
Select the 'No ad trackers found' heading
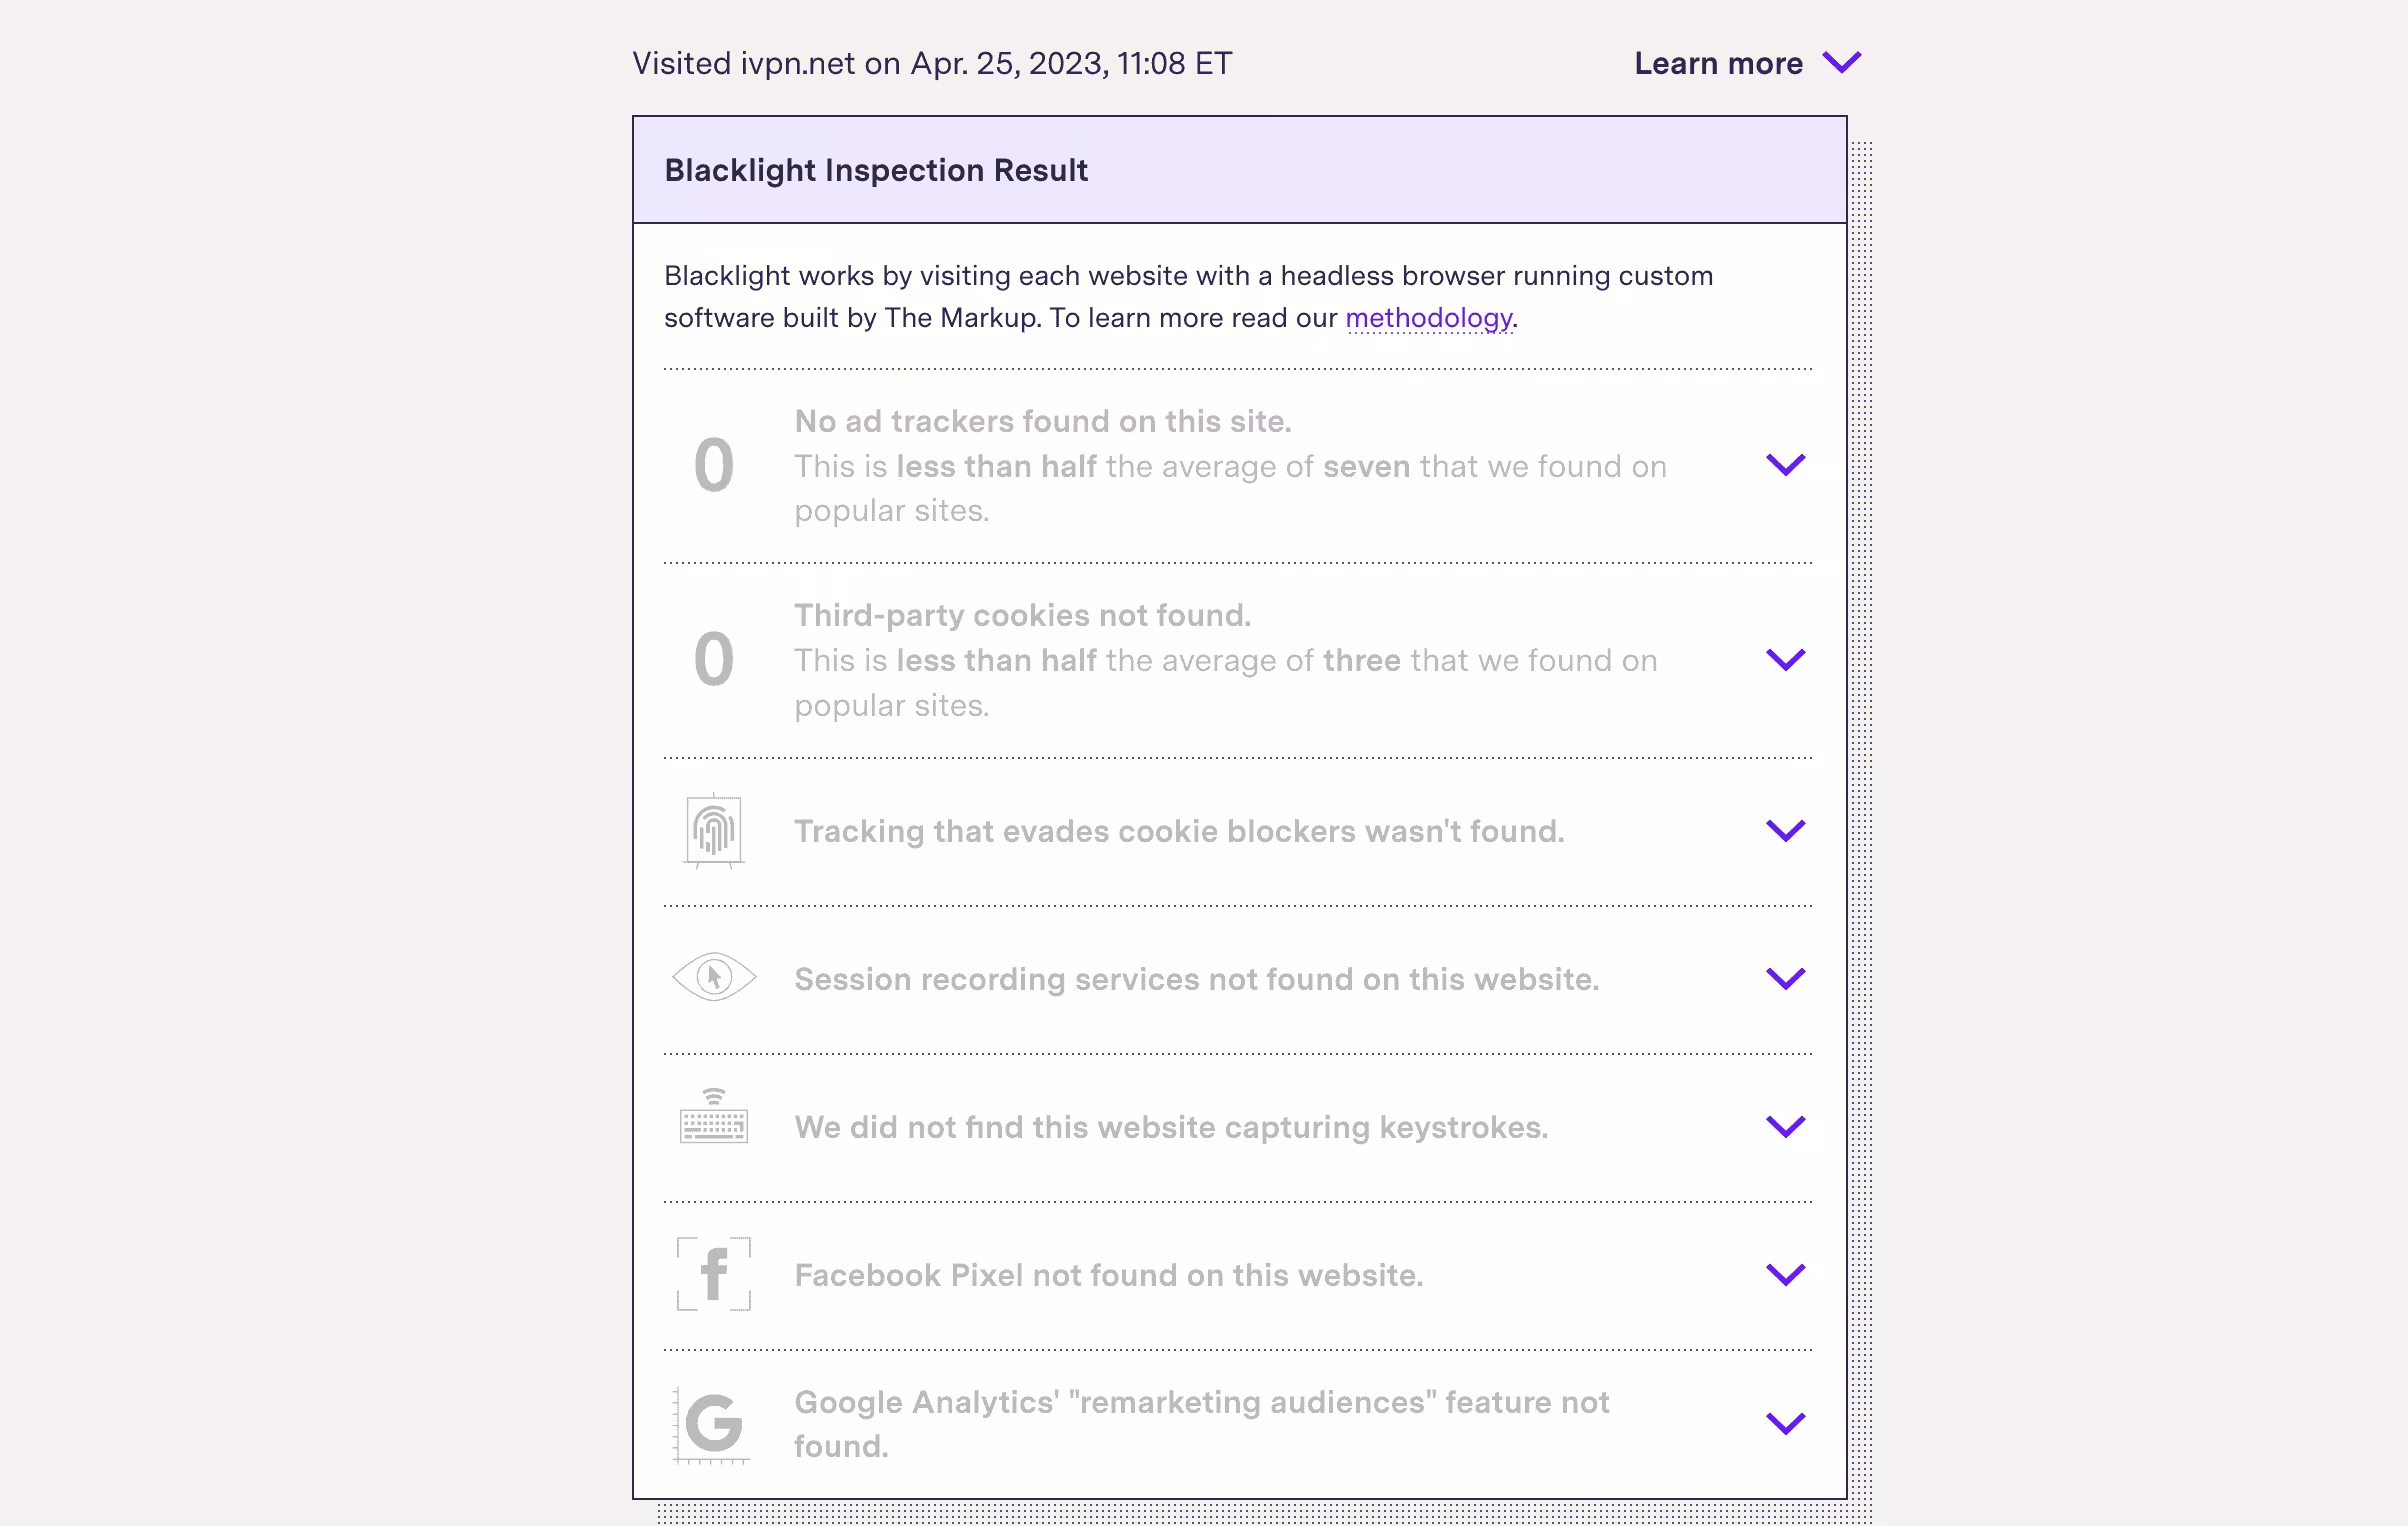click(x=1043, y=421)
